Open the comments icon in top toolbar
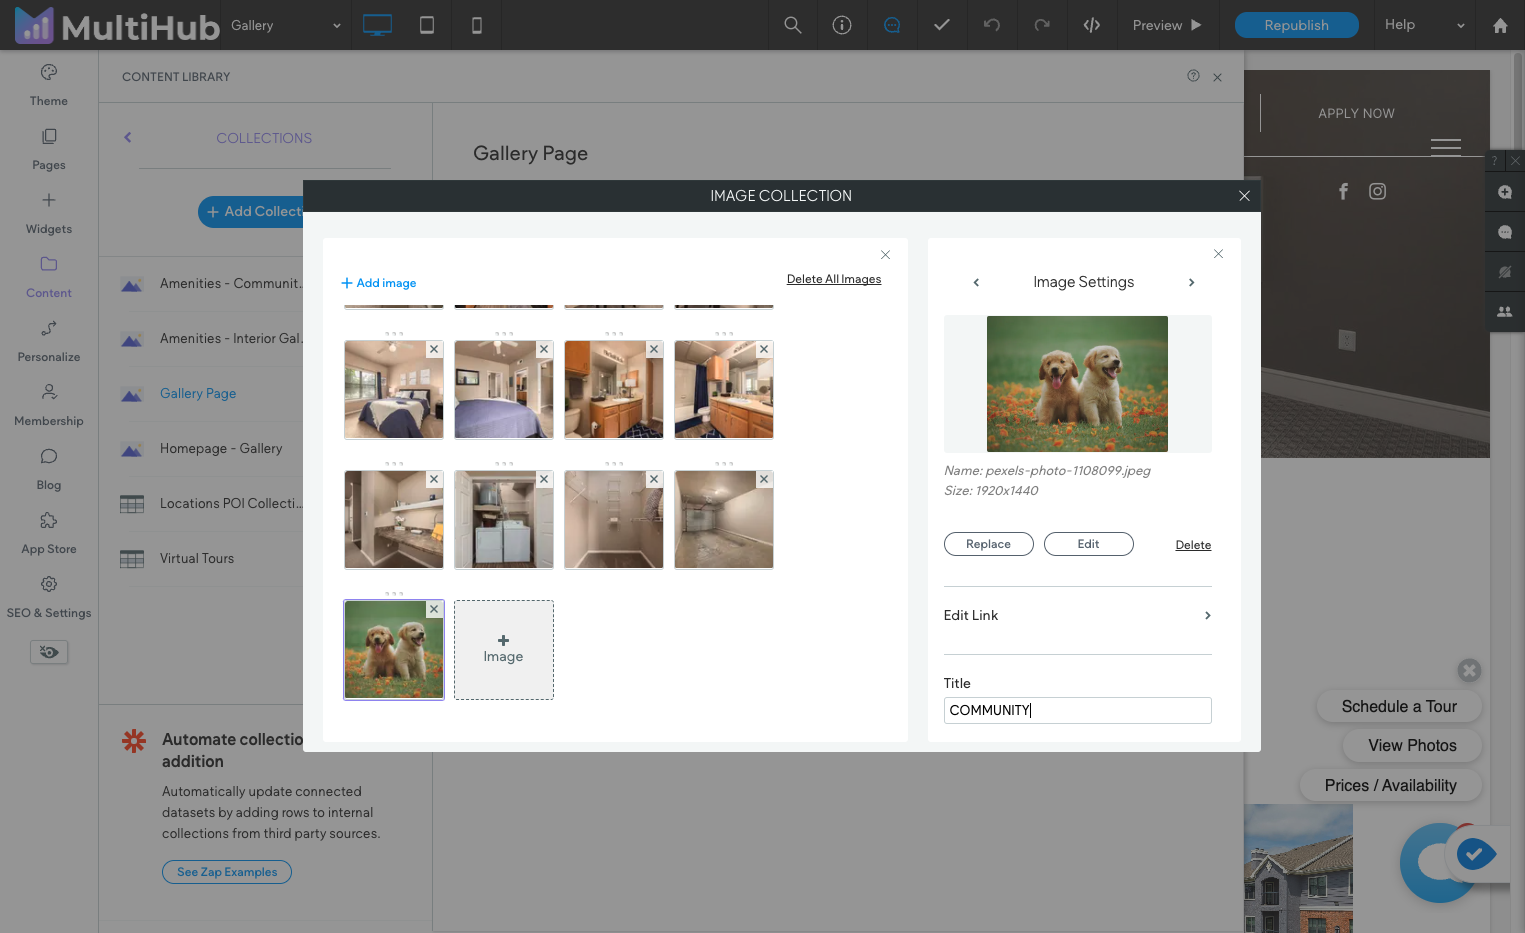Image resolution: width=1525 pixels, height=933 pixels. click(892, 25)
